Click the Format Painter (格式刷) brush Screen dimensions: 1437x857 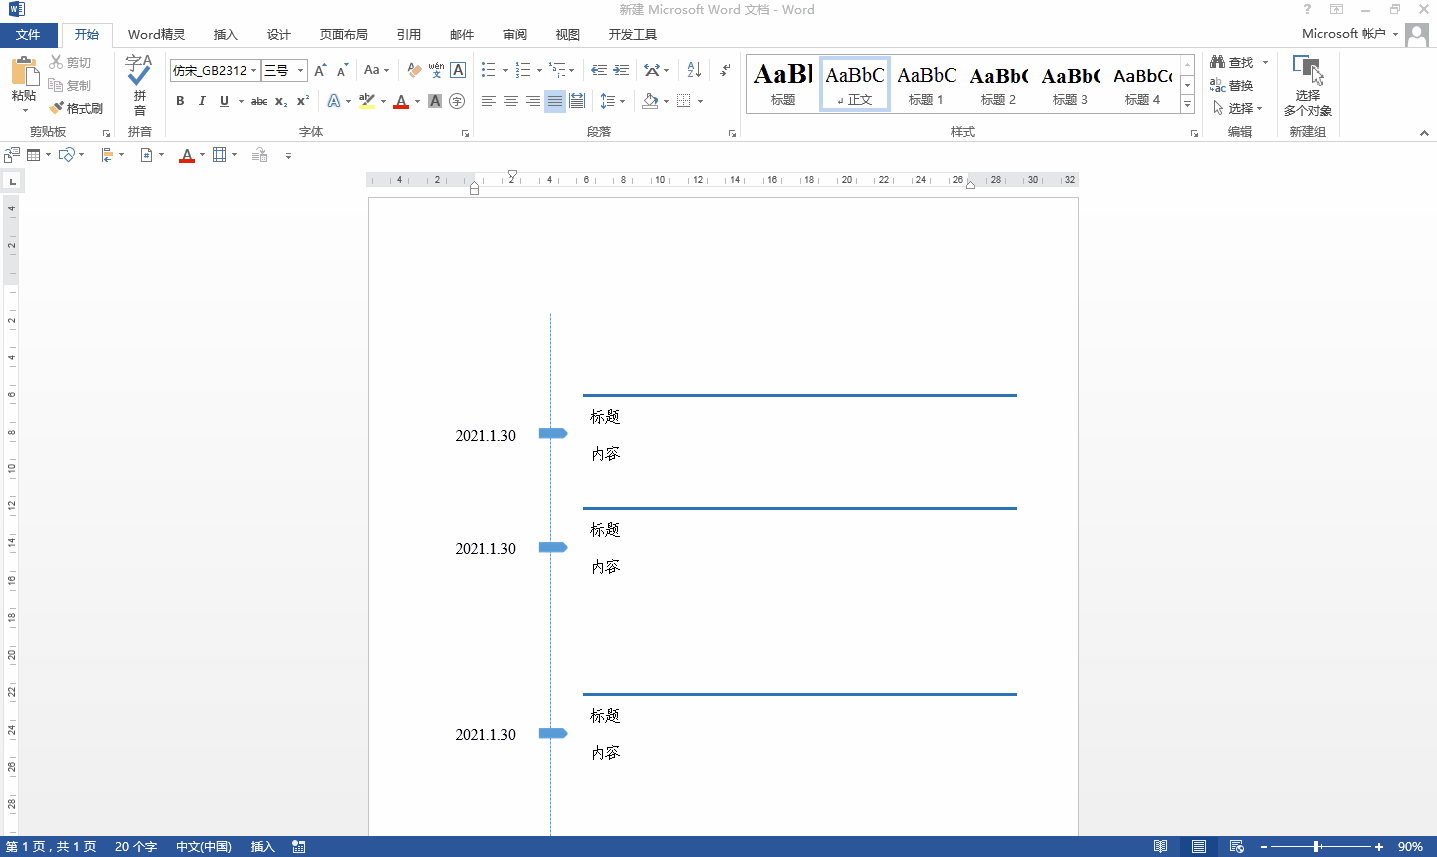pos(76,108)
